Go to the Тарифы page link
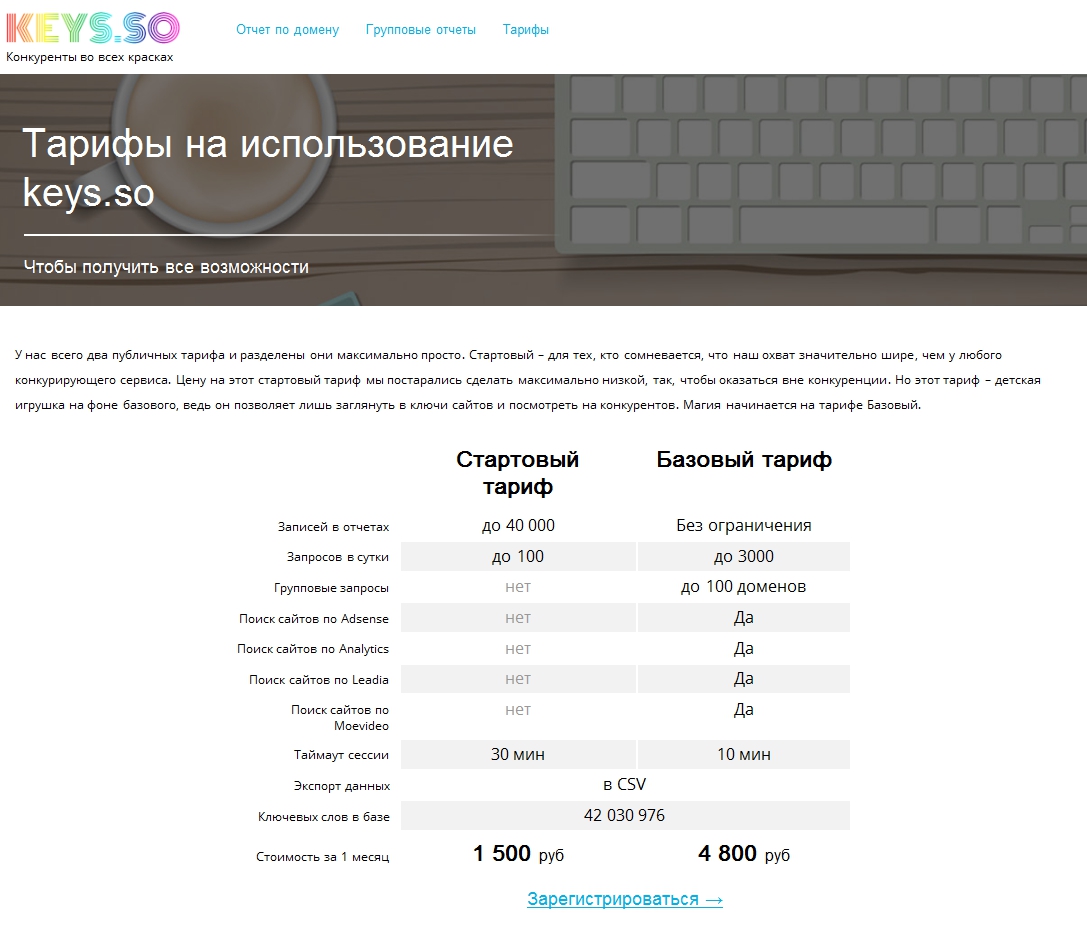This screenshot has height=933, width=1087. click(525, 30)
